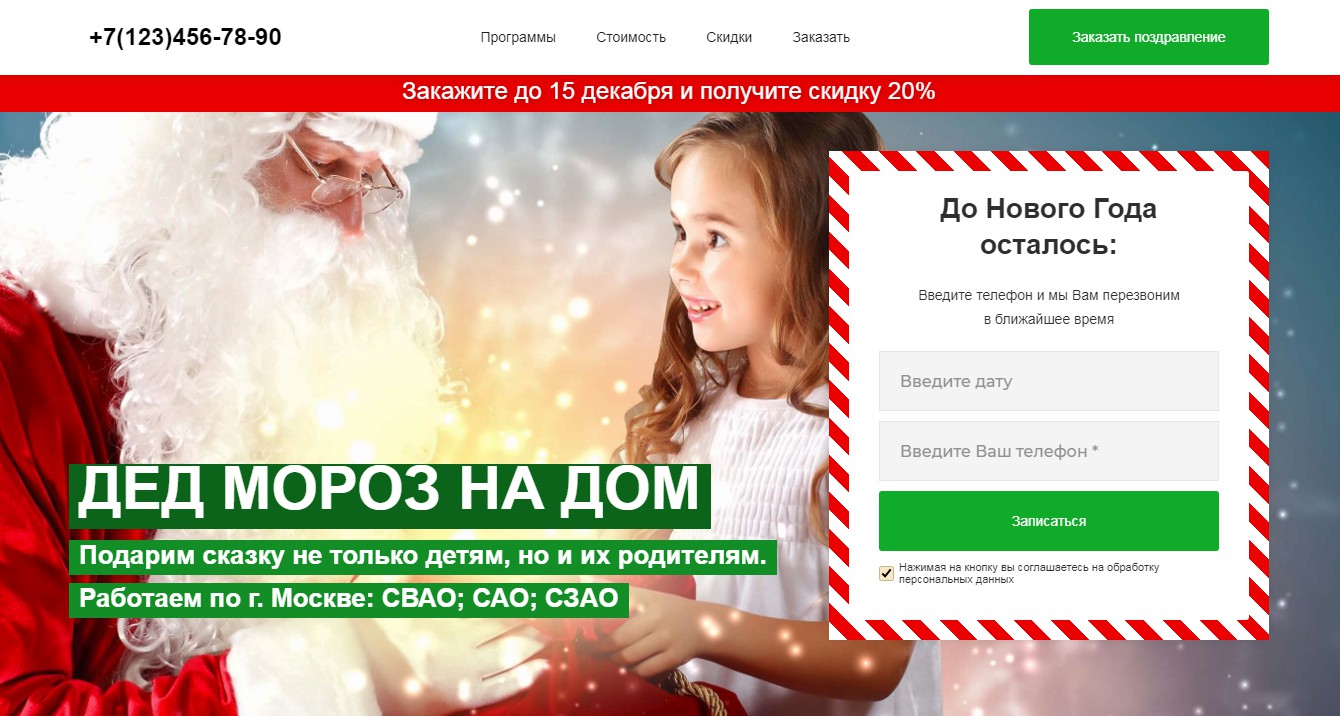Focus the Введите Ваш телефон field
Viewport: 1340px width, 716px height.
coord(1049,451)
